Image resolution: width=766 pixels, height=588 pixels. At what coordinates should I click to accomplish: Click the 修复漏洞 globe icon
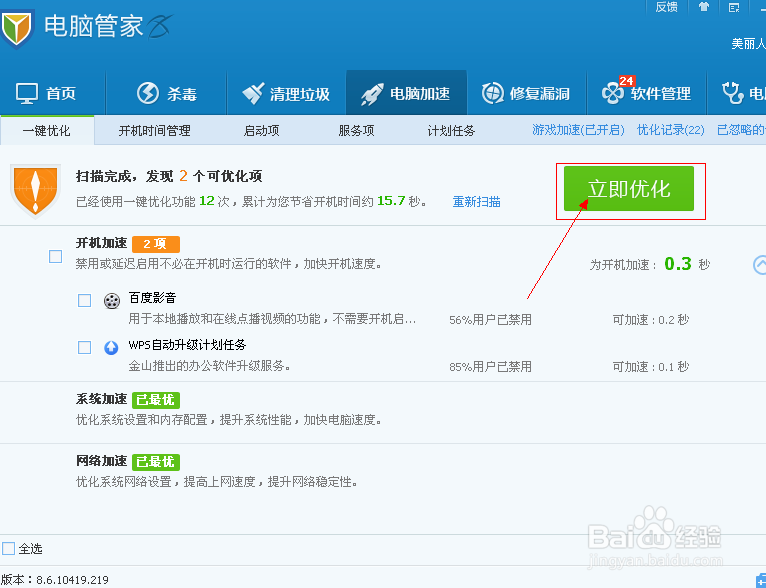pos(492,93)
